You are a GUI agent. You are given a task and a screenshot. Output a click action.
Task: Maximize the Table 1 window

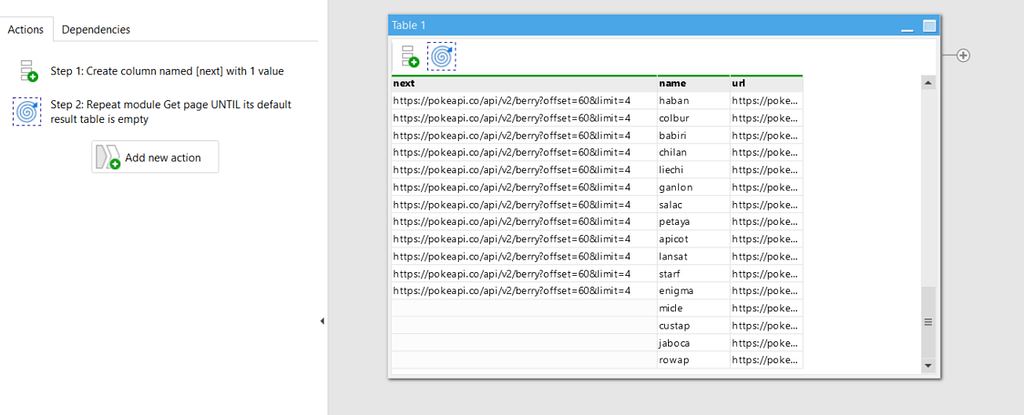[929, 26]
